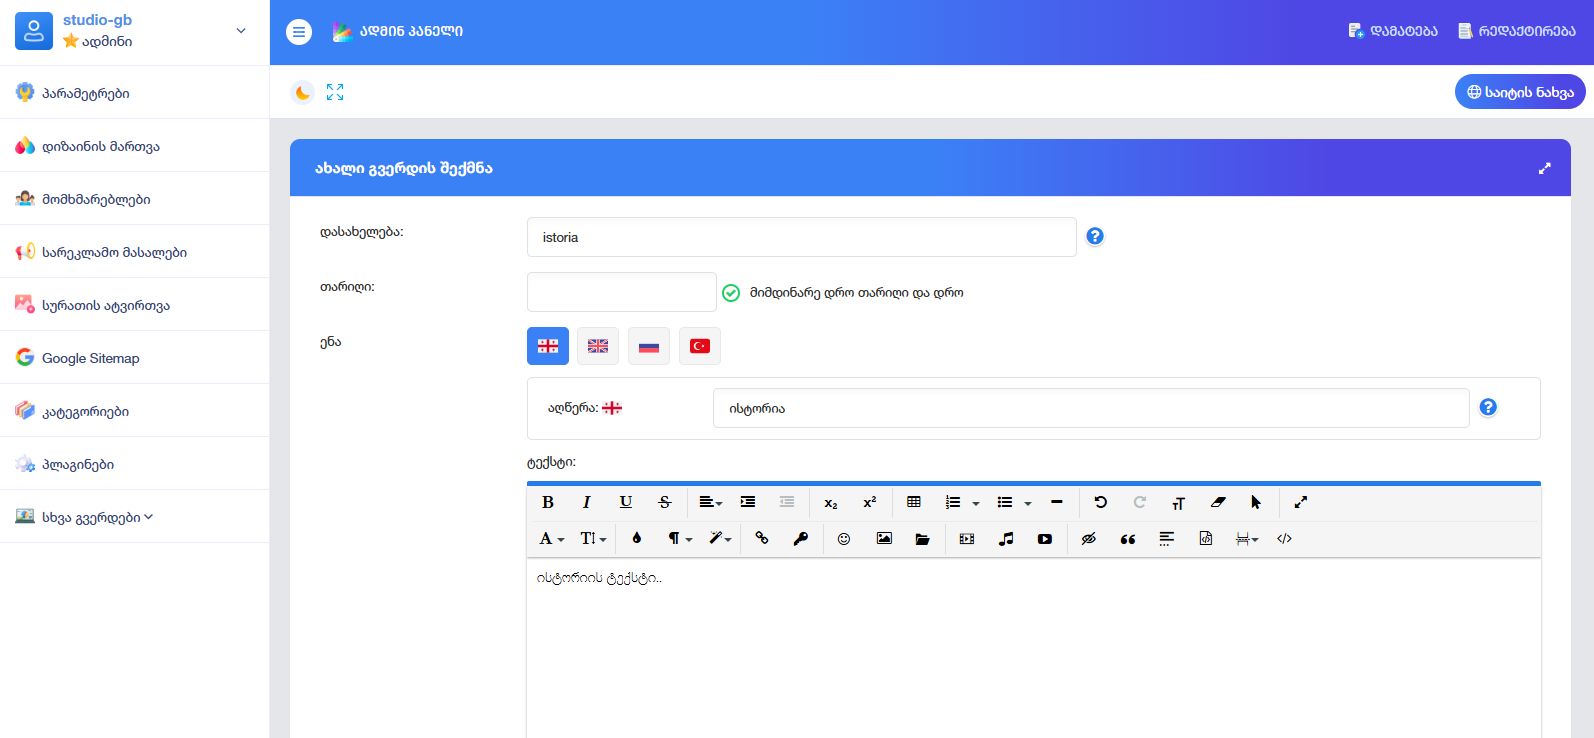This screenshot has height=738, width=1594.
Task: Select the Turkish language flag button
Action: (700, 346)
